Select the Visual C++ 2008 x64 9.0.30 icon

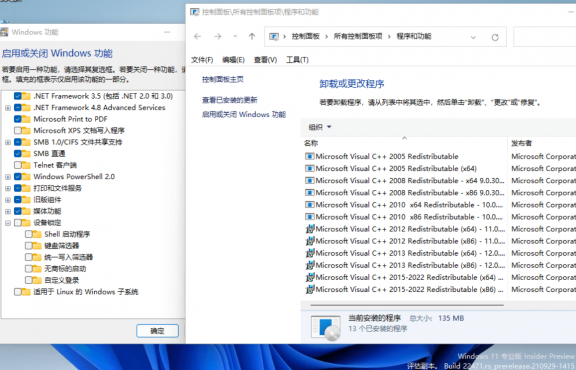click(310, 181)
